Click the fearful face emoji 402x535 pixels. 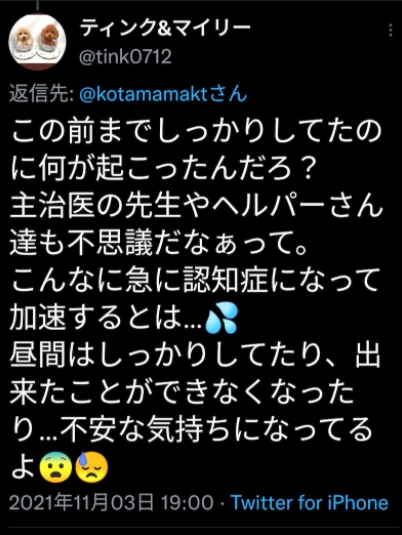[56, 467]
